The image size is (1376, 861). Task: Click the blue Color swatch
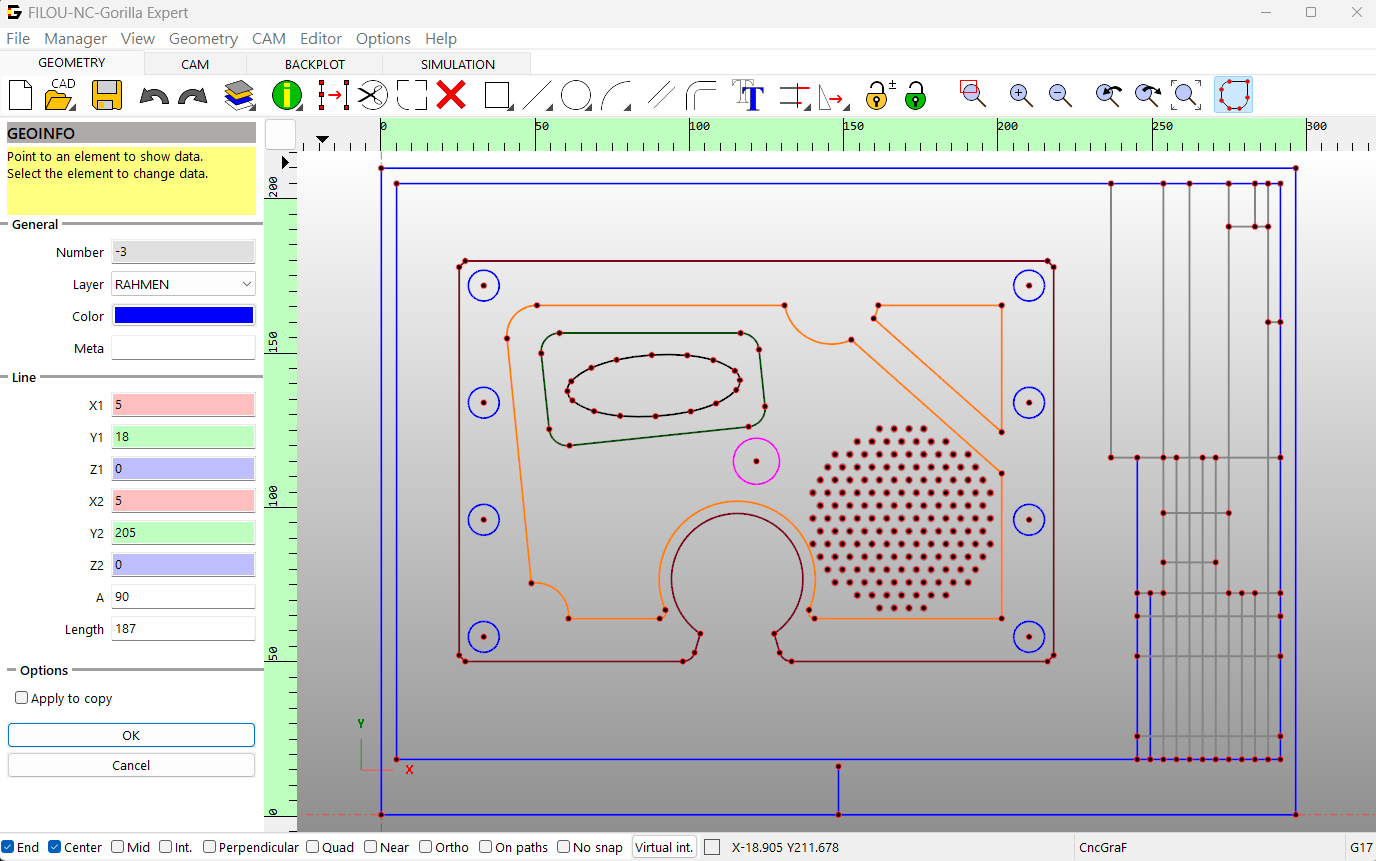point(183,316)
